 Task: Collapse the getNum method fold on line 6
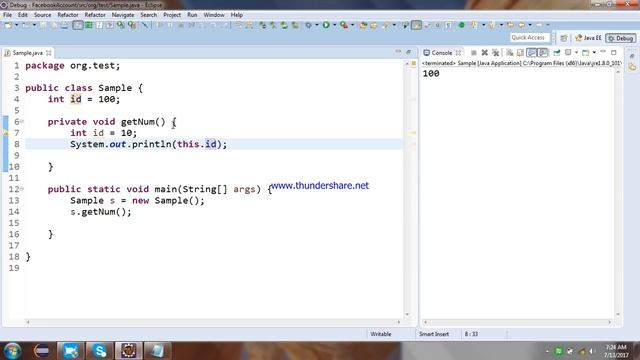click(x=22, y=122)
